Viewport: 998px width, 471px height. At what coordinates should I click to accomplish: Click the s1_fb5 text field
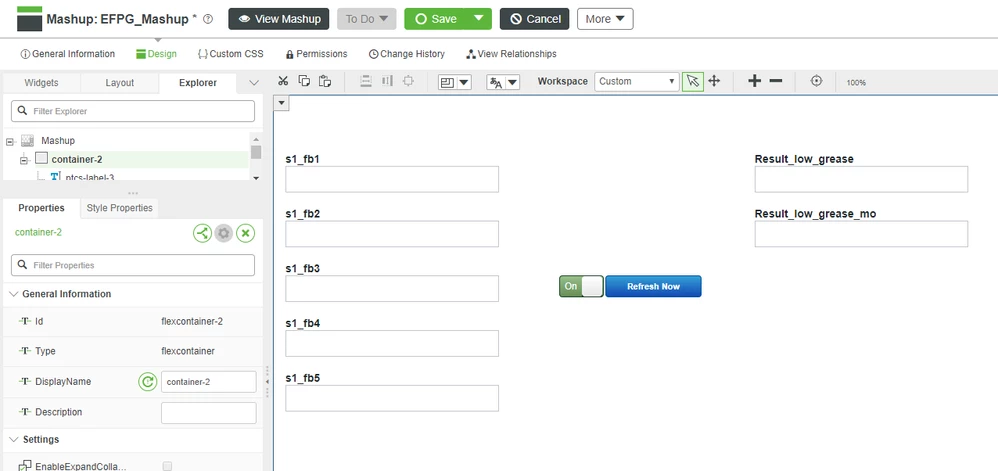tap(392, 398)
